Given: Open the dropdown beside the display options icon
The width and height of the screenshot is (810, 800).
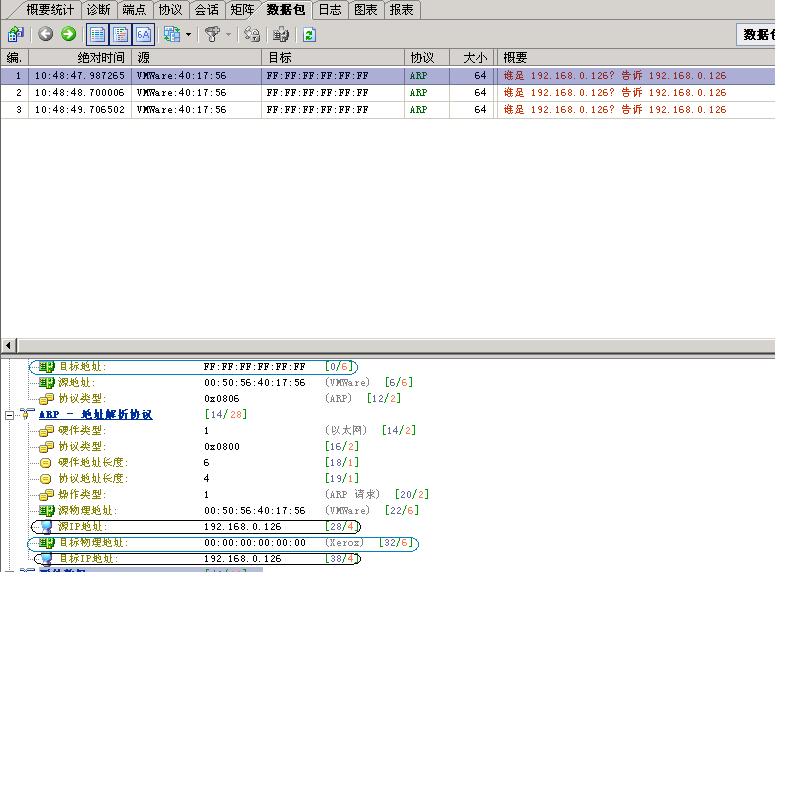Looking at the screenshot, I should (190, 34).
